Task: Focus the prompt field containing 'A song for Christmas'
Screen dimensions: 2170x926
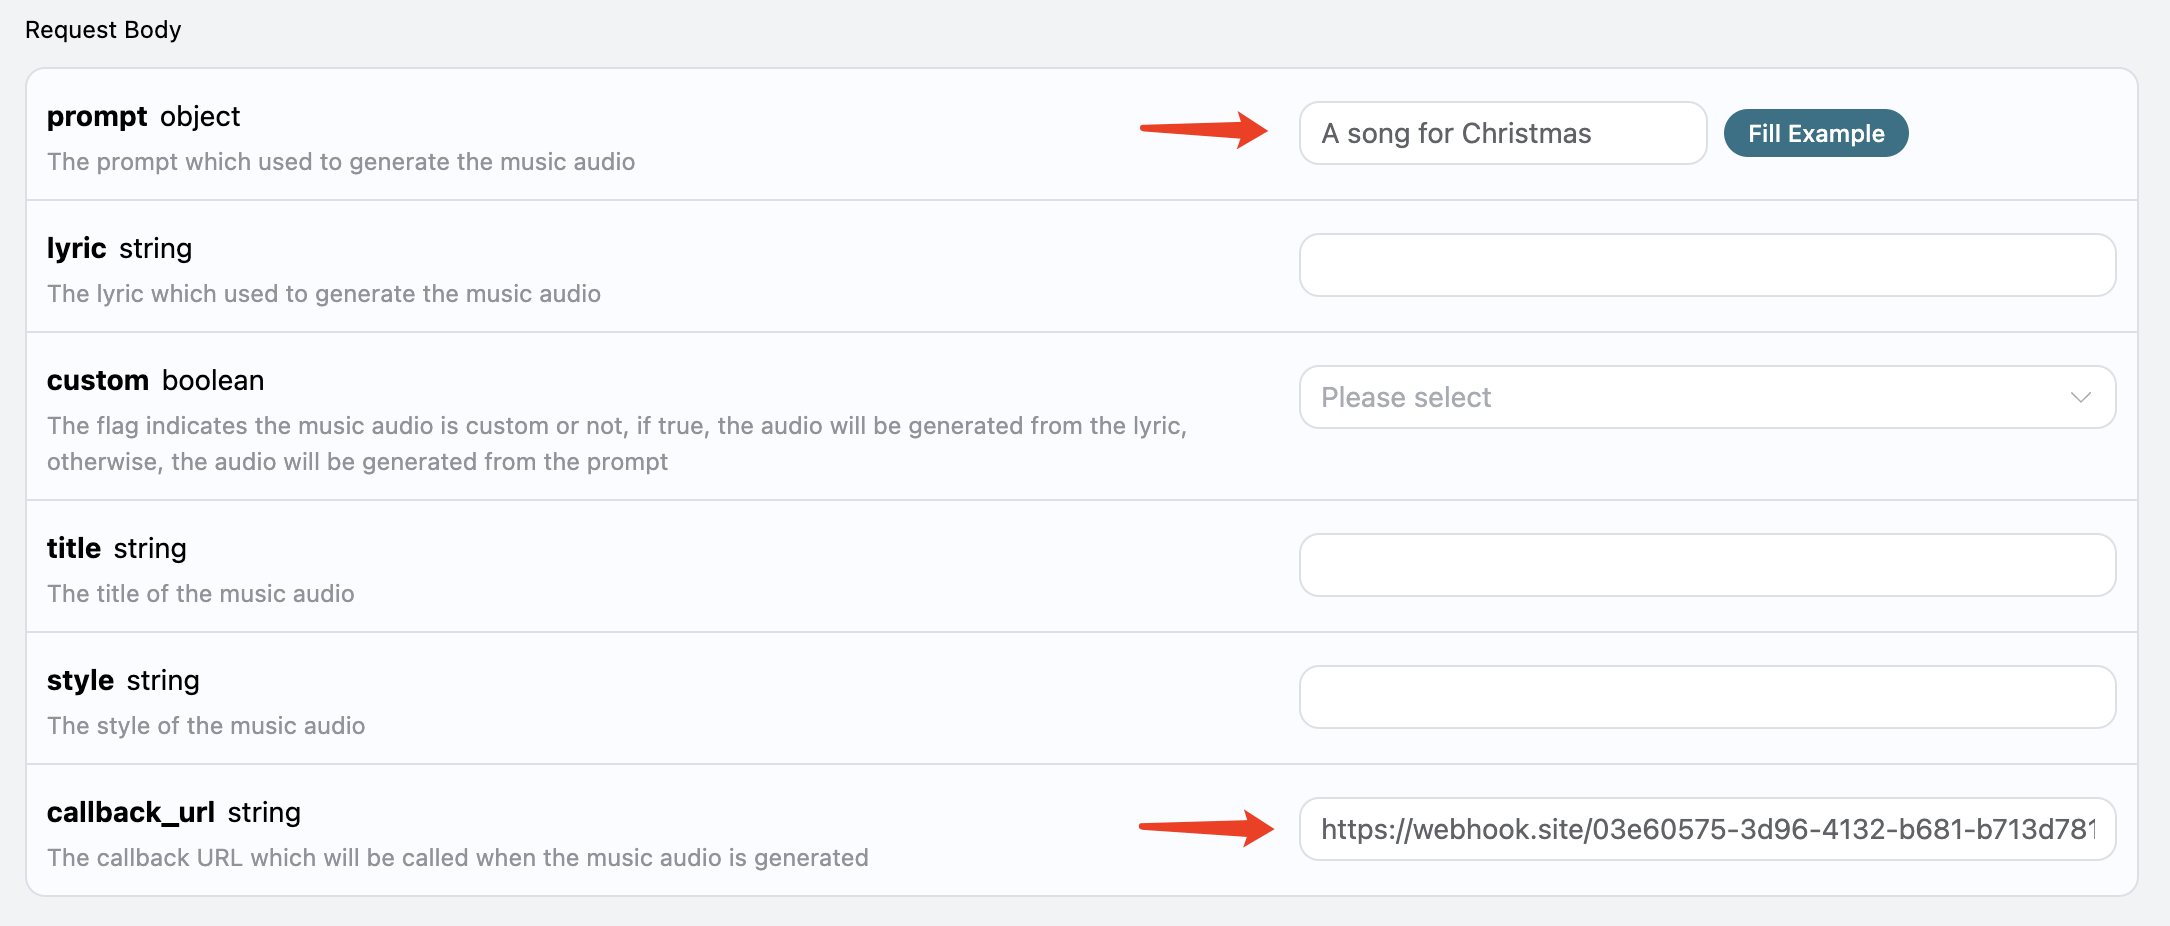Action: click(x=1503, y=133)
